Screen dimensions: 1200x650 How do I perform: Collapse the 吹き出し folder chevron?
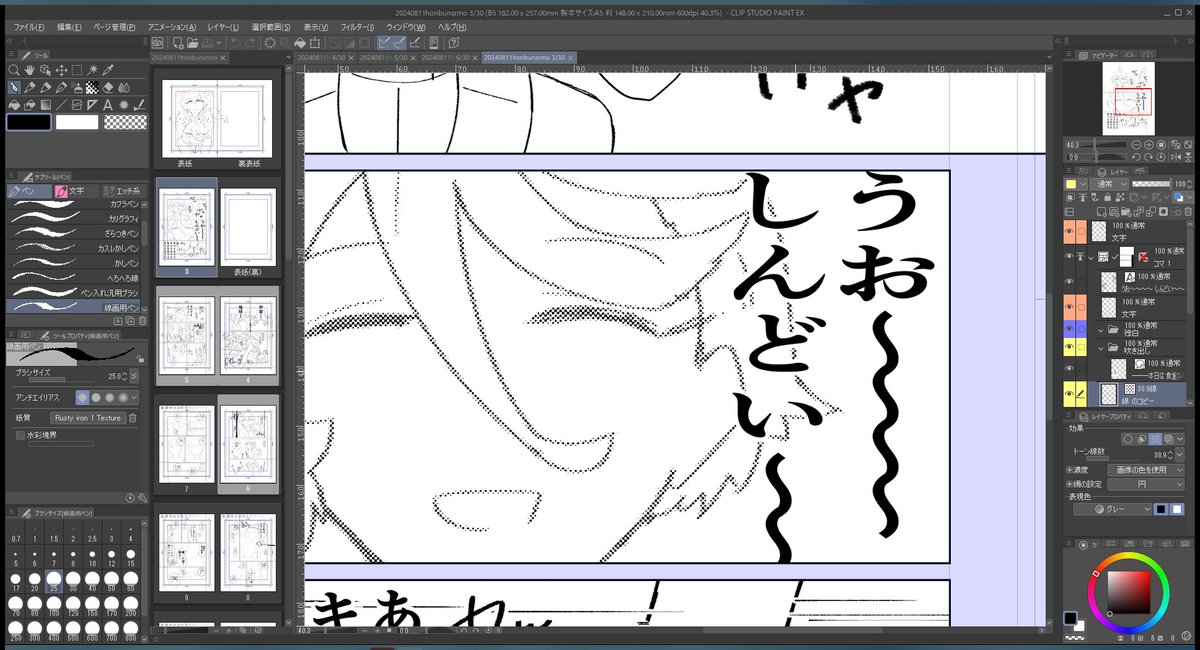(x=1100, y=347)
